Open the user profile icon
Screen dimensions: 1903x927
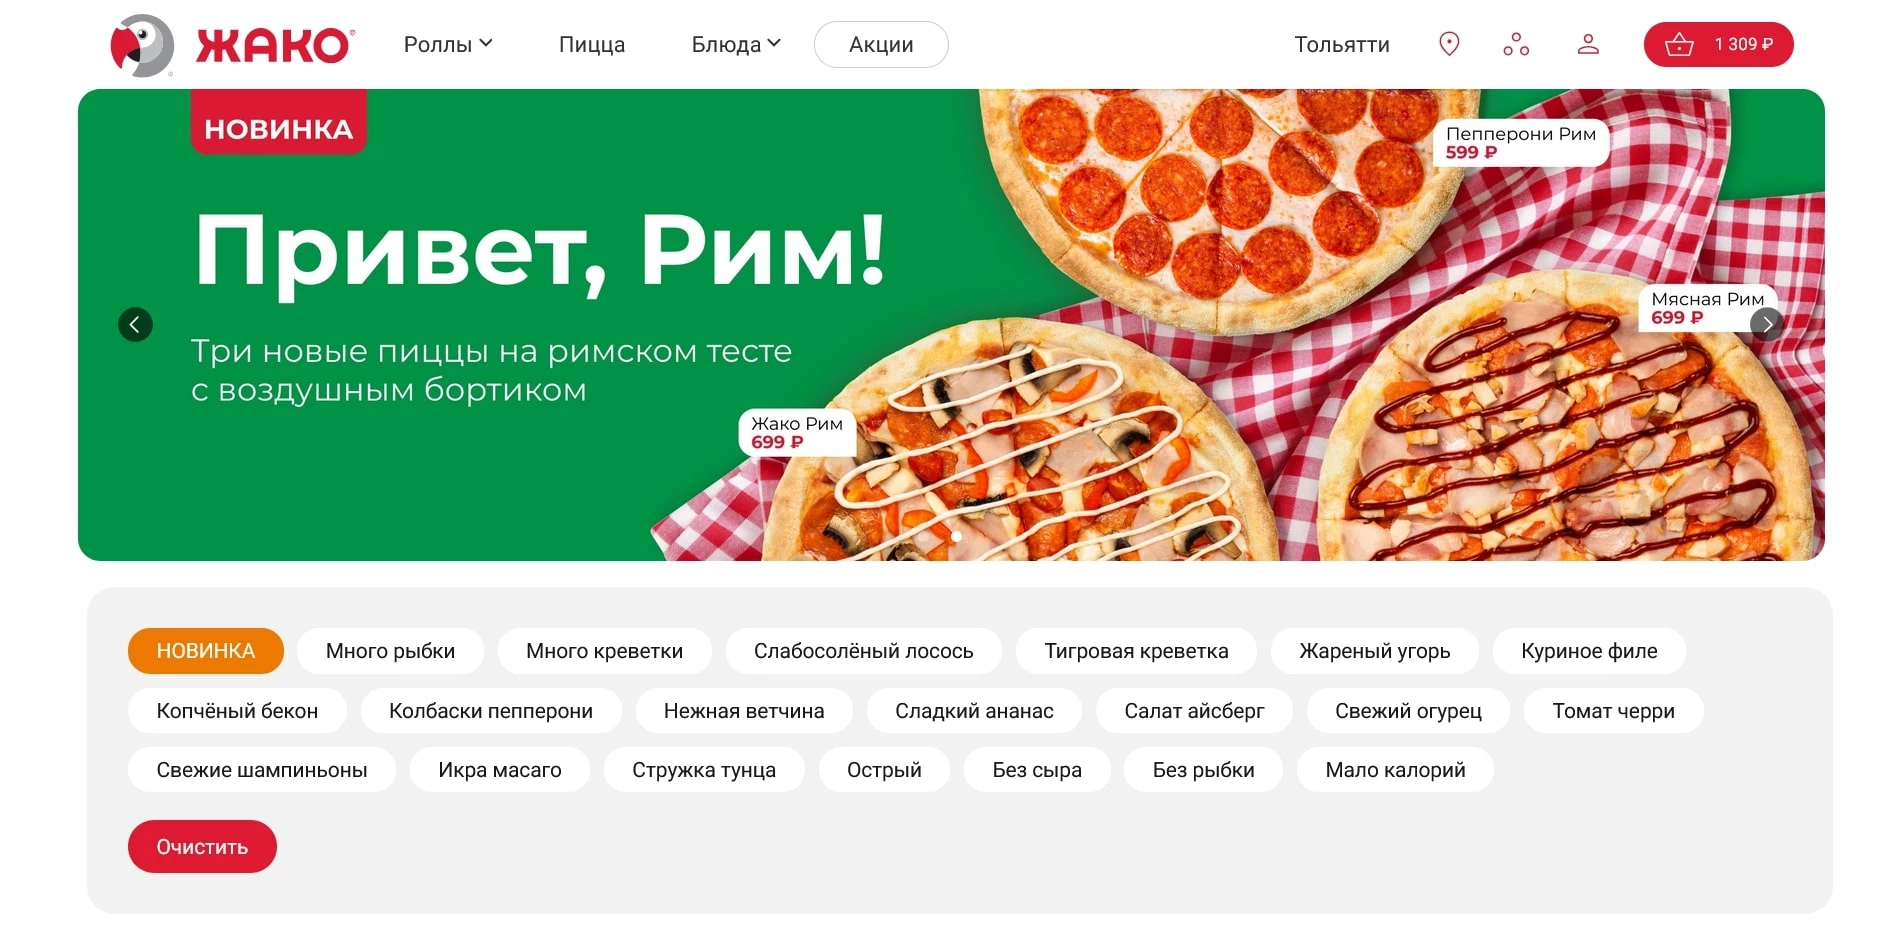click(x=1588, y=44)
